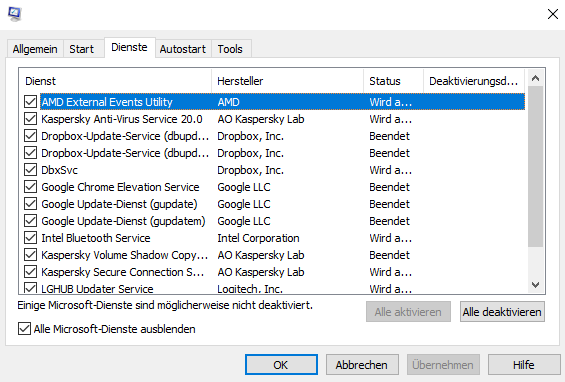Screen dimensions: 565x382
Task: Click the Abbrechen button
Action: click(x=362, y=365)
